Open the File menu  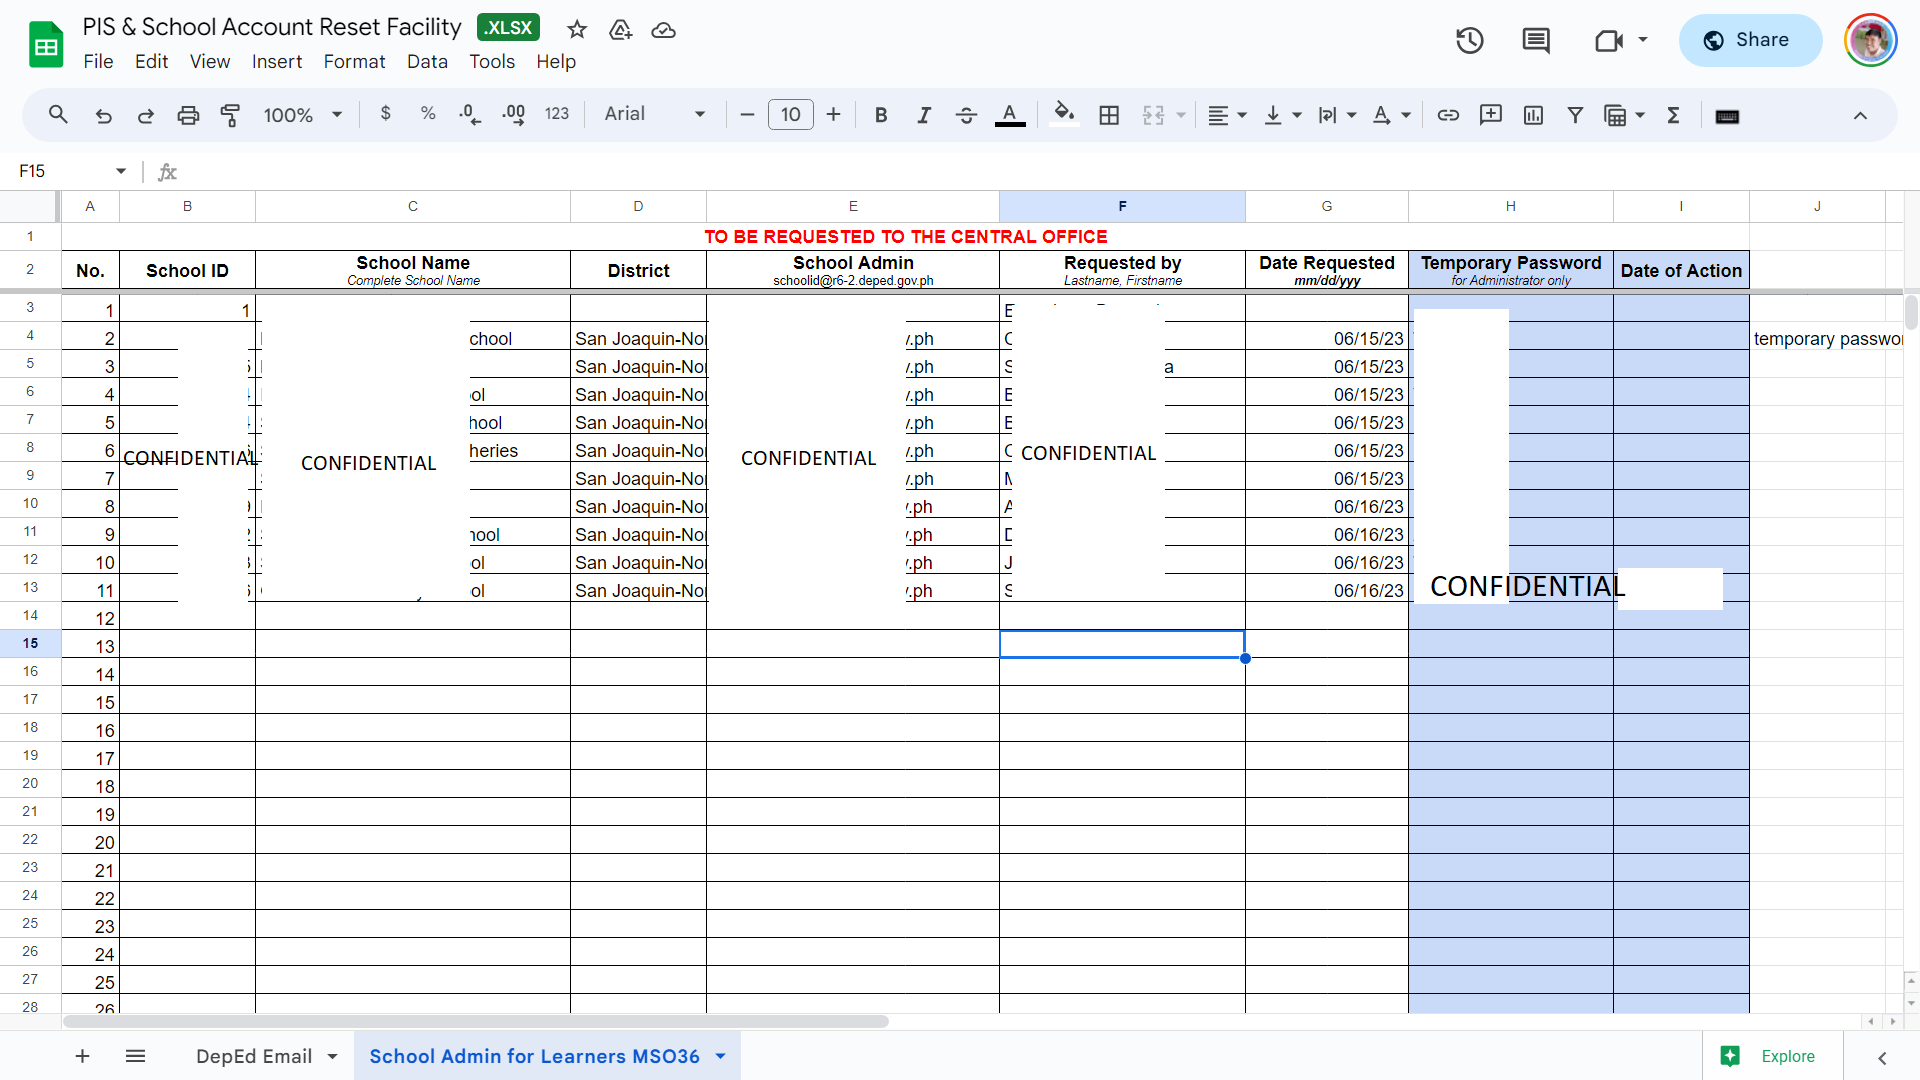click(x=98, y=61)
